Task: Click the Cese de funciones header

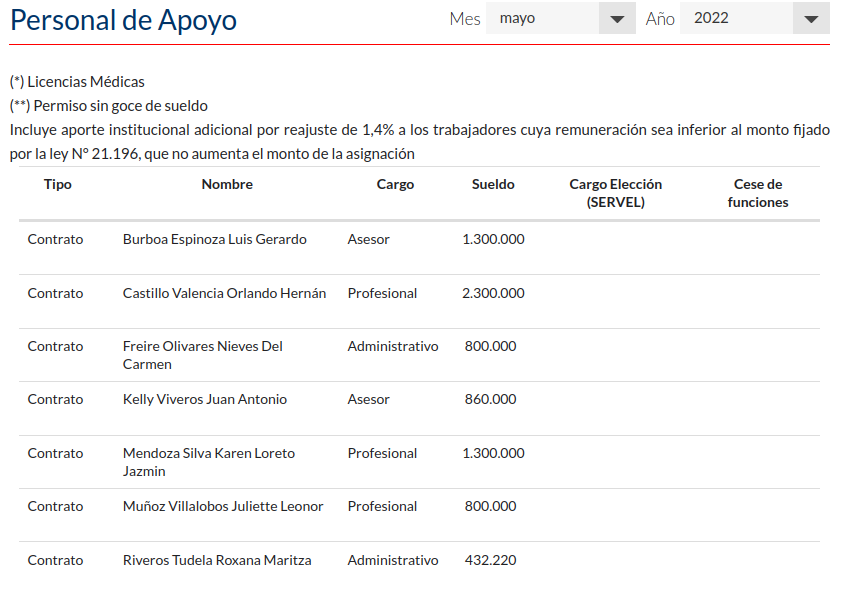Action: click(x=758, y=193)
